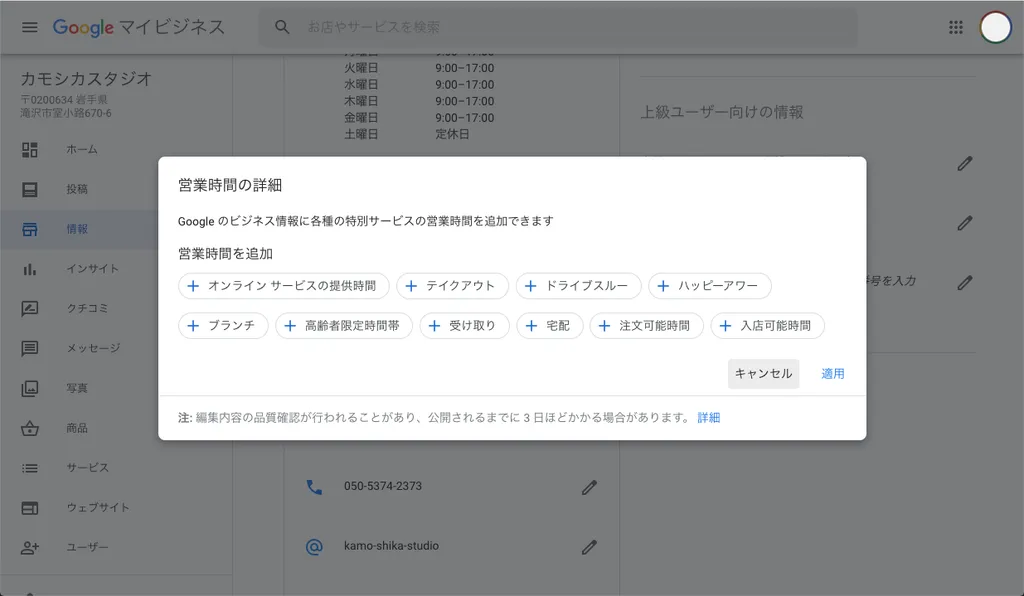This screenshot has height=596, width=1024.
Task: Click the インサイト bar chart icon
Action: (x=29, y=269)
